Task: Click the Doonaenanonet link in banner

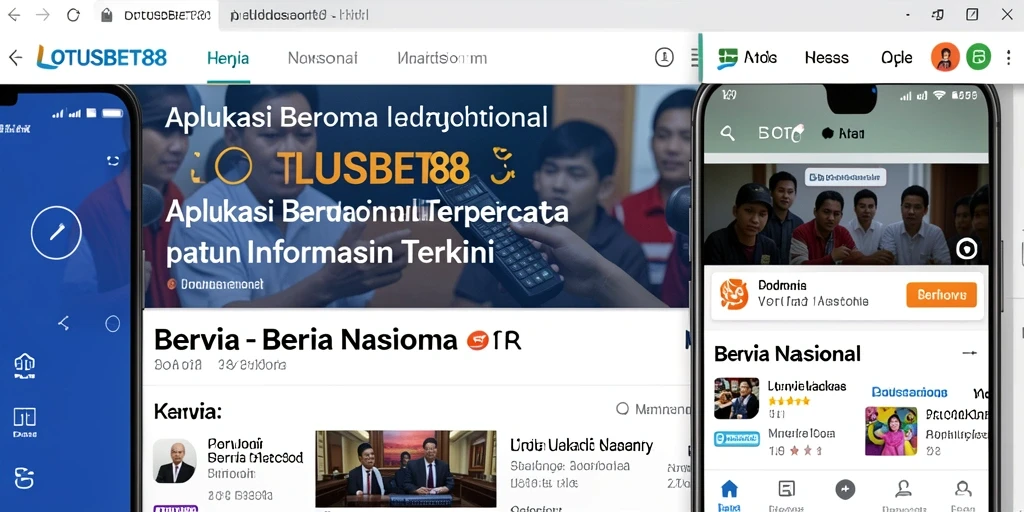Action: [x=221, y=284]
